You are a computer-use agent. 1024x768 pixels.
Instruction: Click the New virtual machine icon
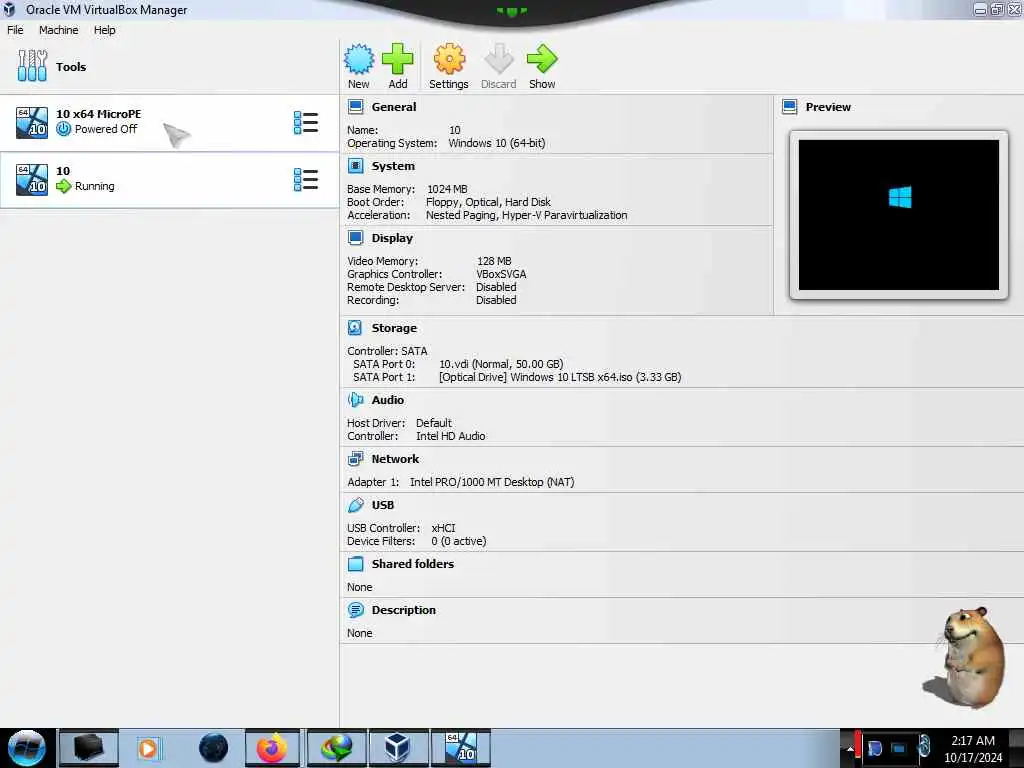pyautogui.click(x=359, y=59)
